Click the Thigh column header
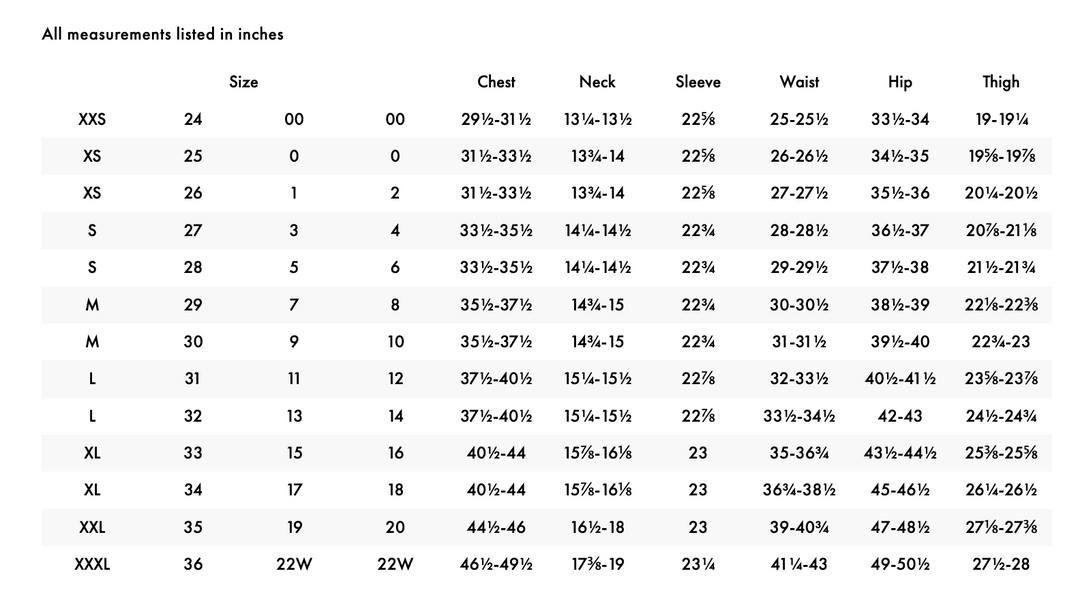Image resolution: width=1080 pixels, height=610 pixels. pos(1001,82)
